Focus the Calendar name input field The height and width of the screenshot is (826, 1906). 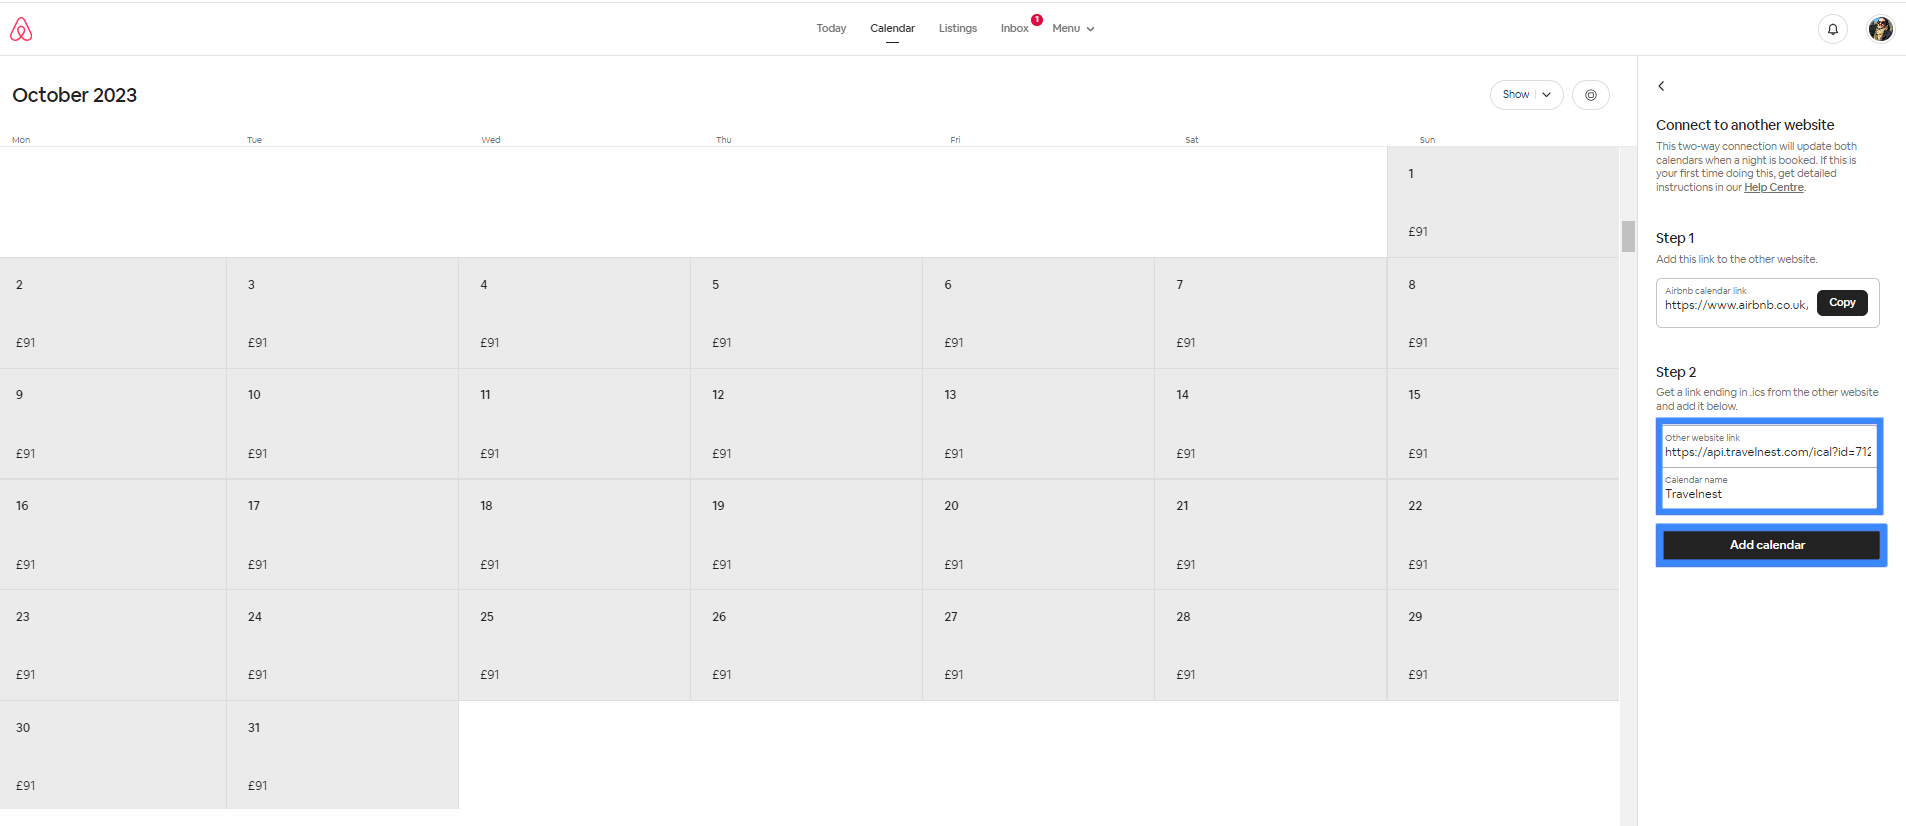pos(1767,494)
